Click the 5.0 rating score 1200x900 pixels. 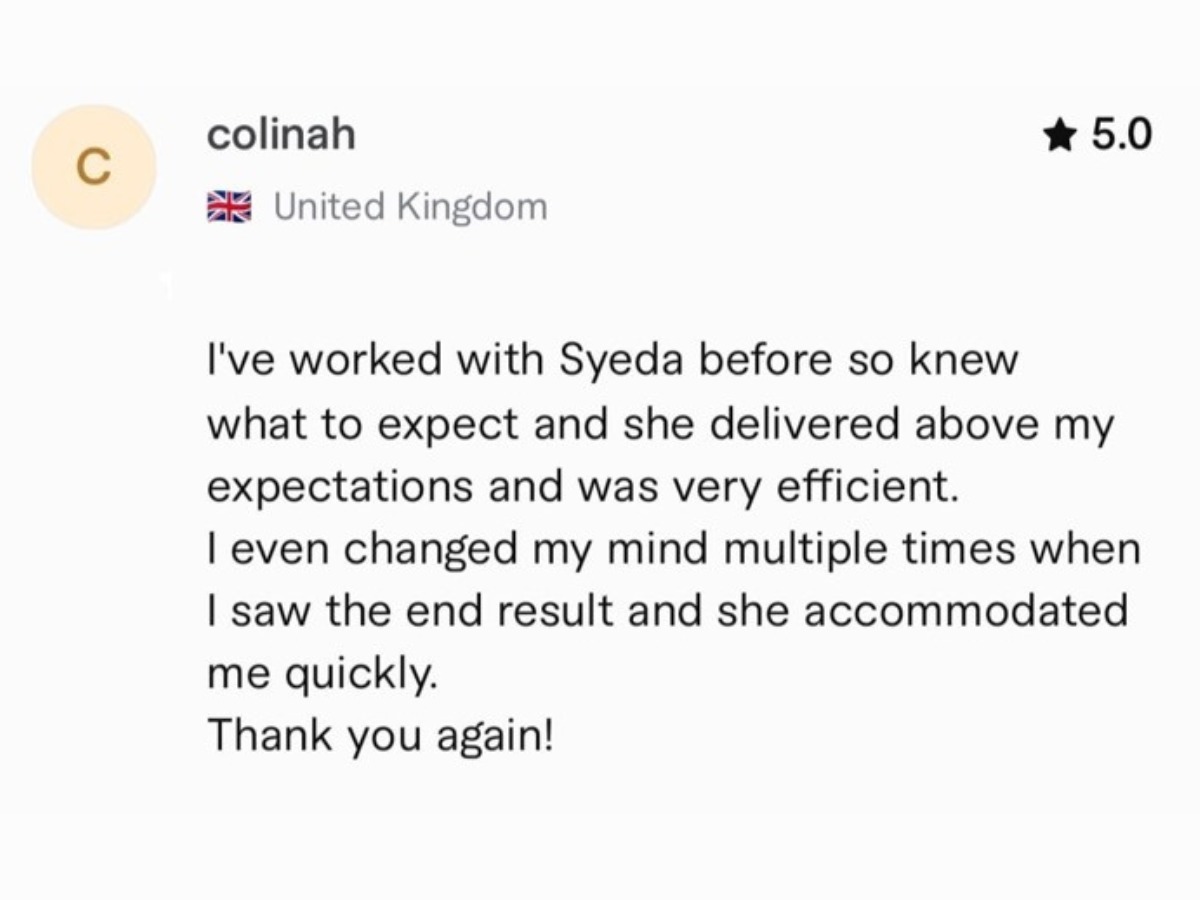point(1121,134)
